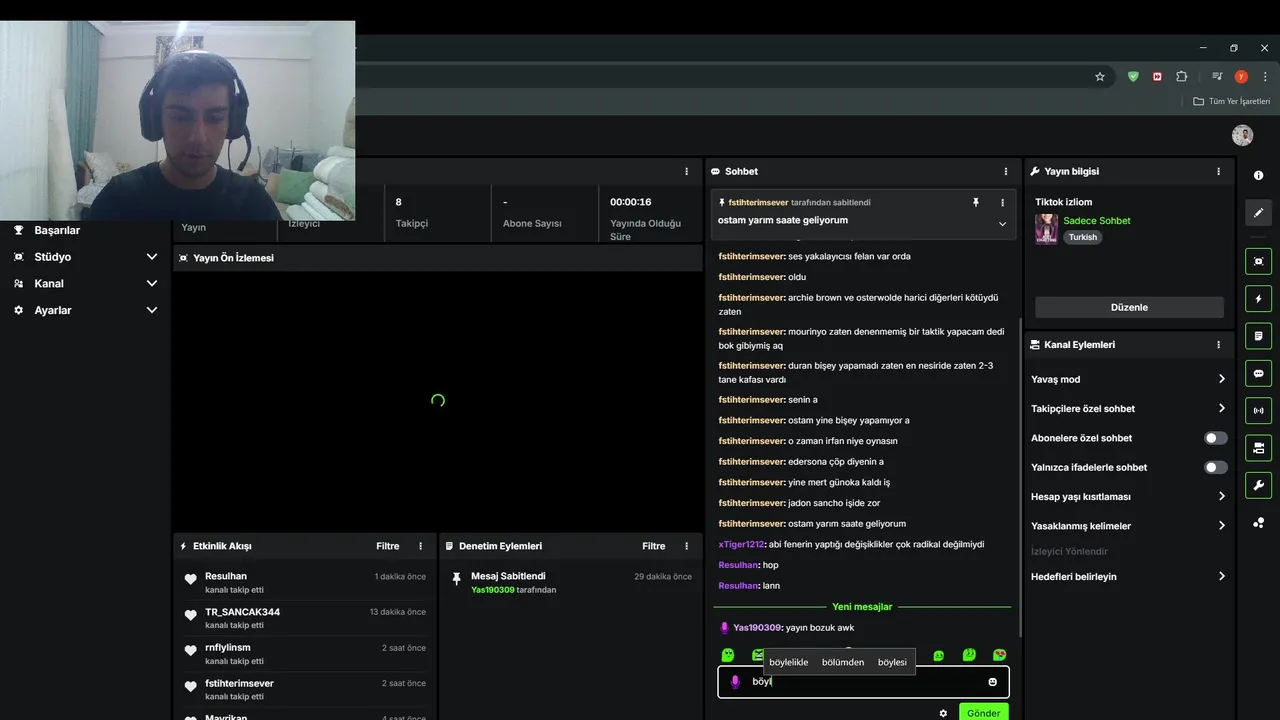Click the green shield extension icon
The height and width of the screenshot is (720, 1280).
(x=1133, y=76)
